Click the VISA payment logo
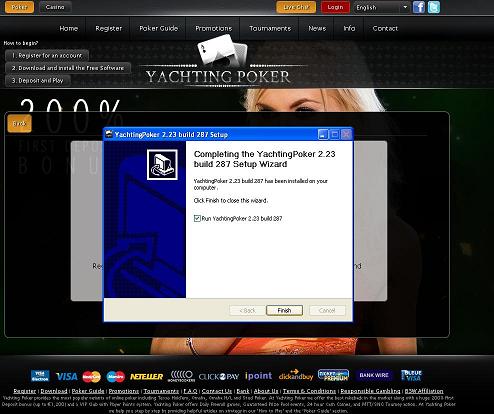 [67, 377]
